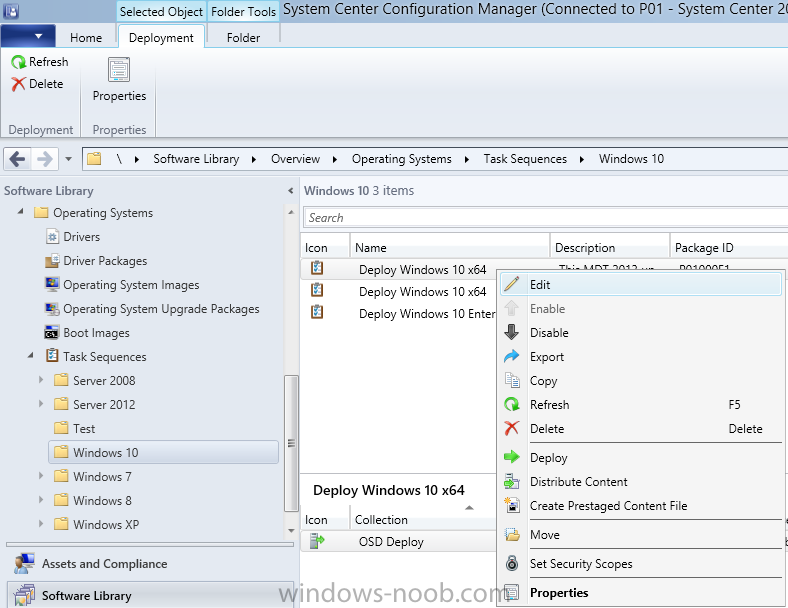This screenshot has height=608, width=788.
Task: Click the Assets and Compliance workspace icon
Action: click(x=24, y=564)
